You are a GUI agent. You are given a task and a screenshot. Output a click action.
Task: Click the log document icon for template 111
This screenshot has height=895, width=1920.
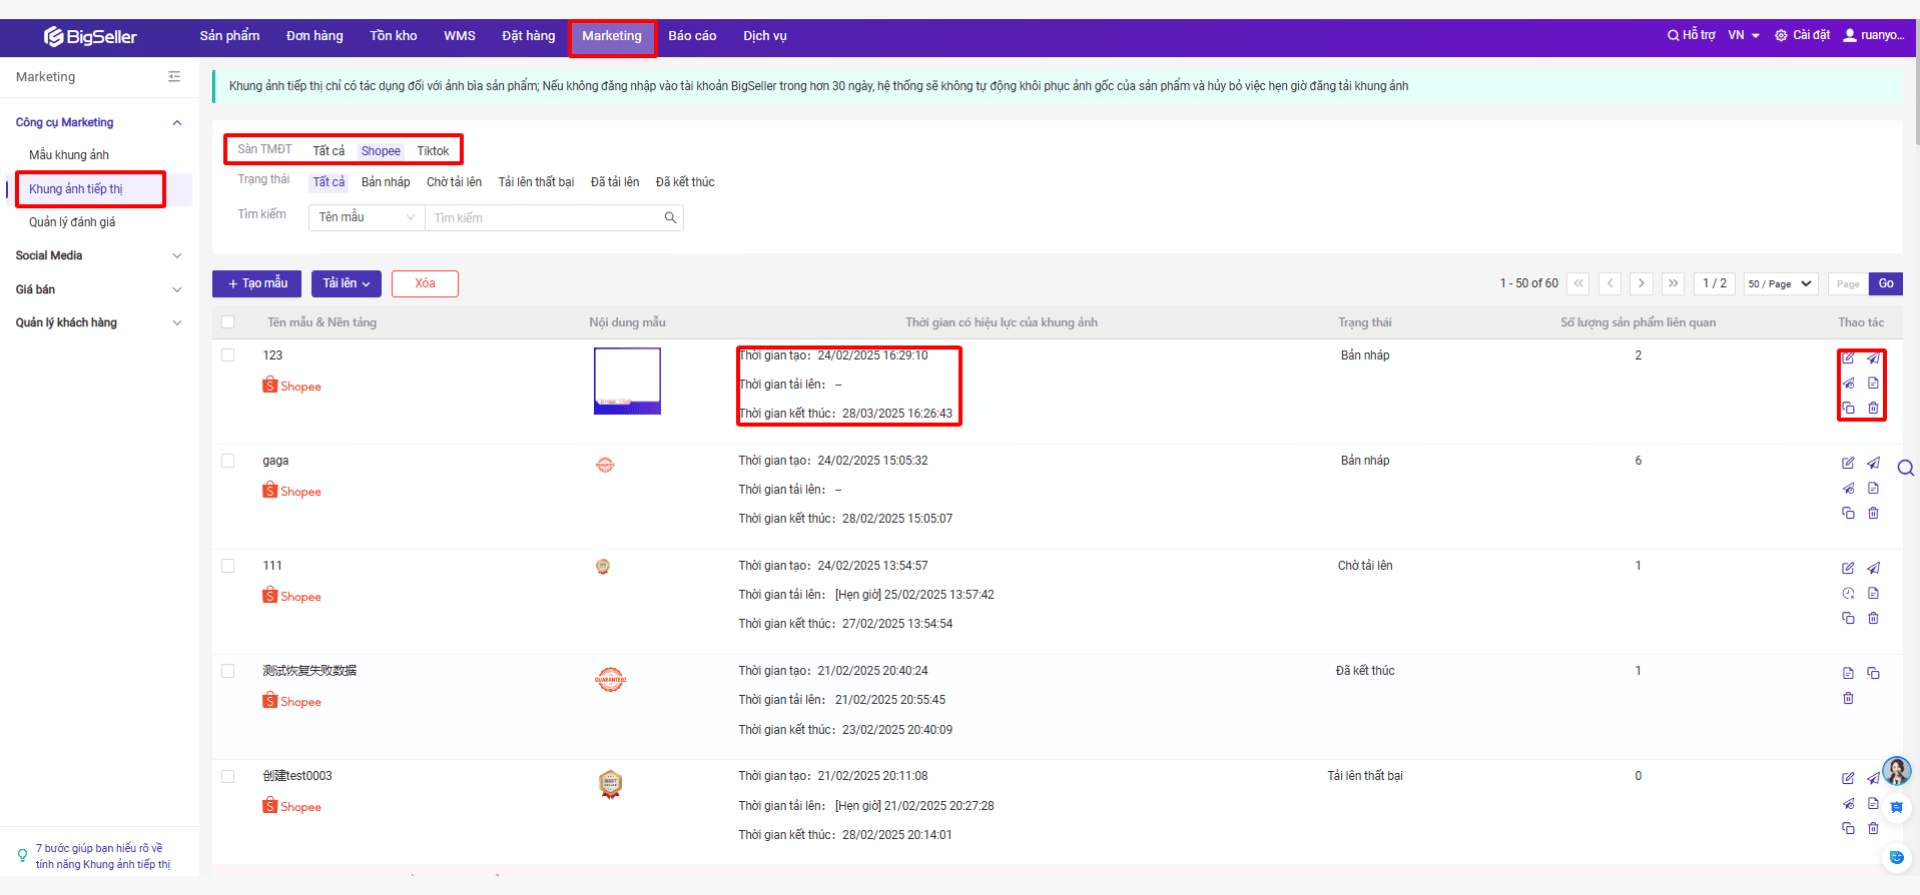1873,593
